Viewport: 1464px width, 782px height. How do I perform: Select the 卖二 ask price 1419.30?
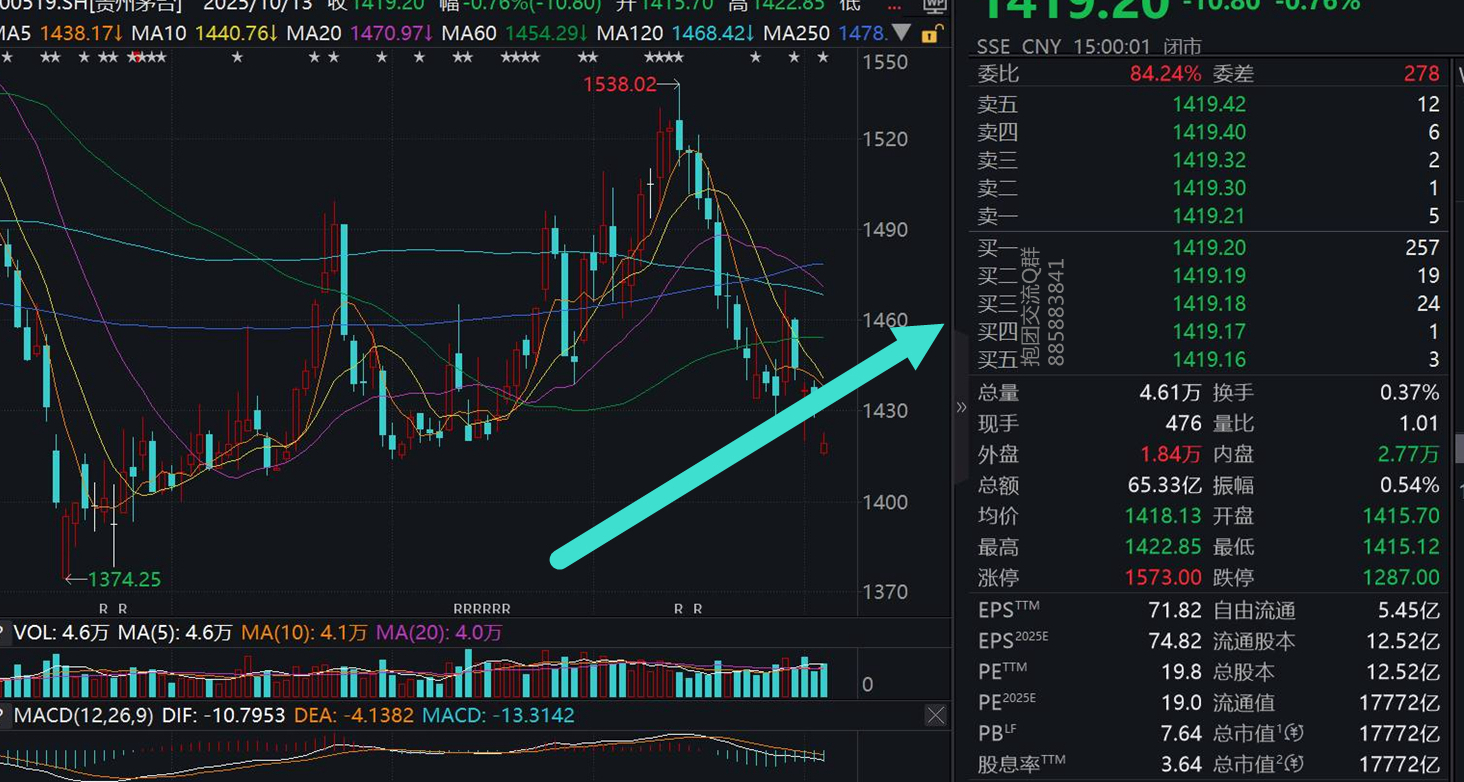coord(1209,188)
